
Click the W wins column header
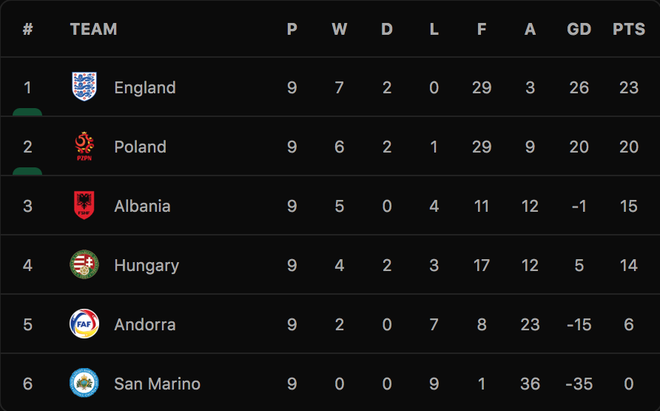[x=339, y=29]
